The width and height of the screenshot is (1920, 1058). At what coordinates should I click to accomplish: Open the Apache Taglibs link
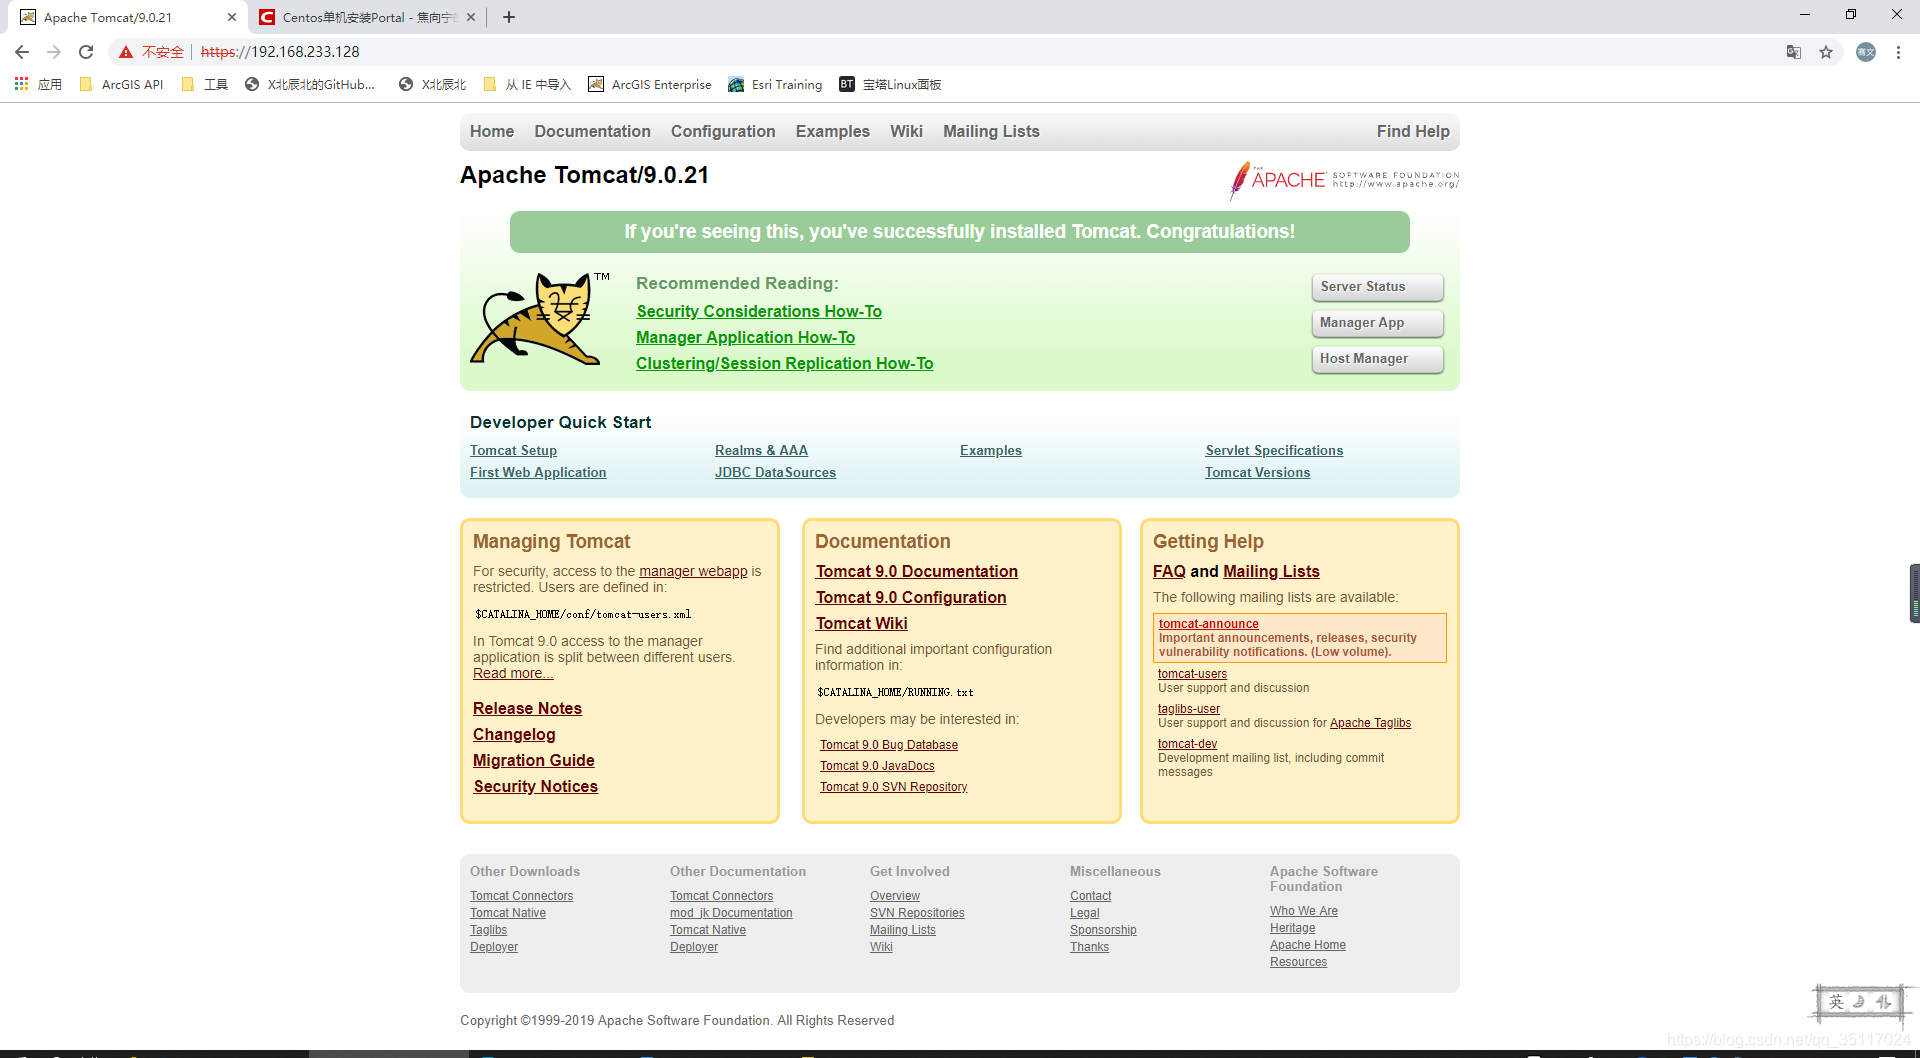pos(1370,723)
